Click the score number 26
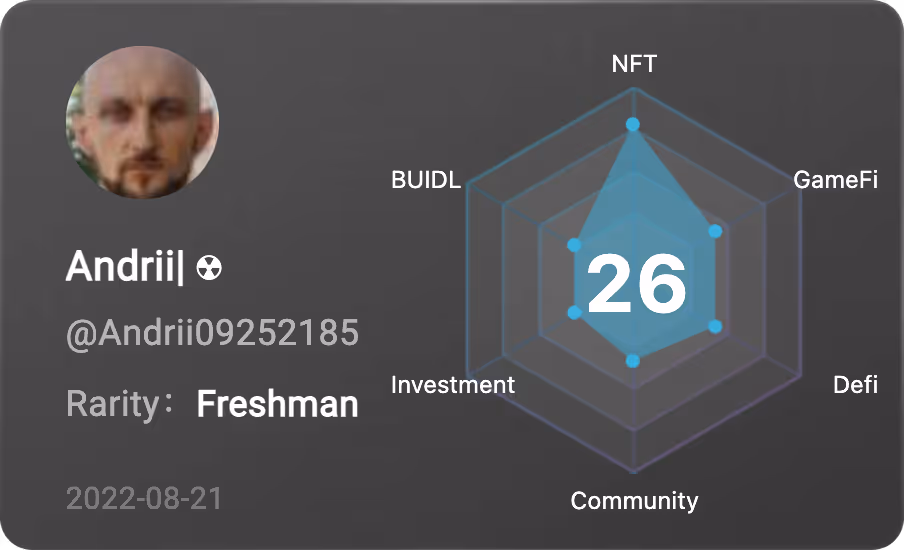 click(x=636, y=284)
